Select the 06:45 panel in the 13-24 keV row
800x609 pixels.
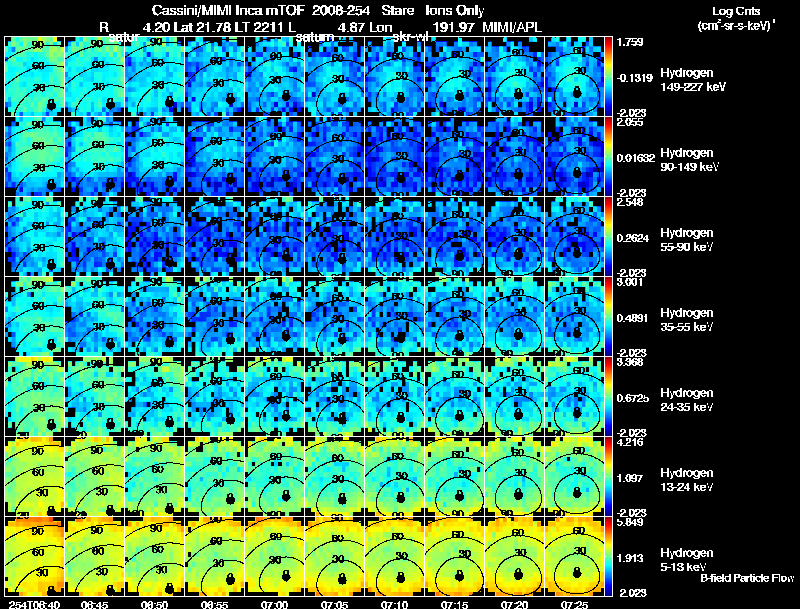pos(95,476)
